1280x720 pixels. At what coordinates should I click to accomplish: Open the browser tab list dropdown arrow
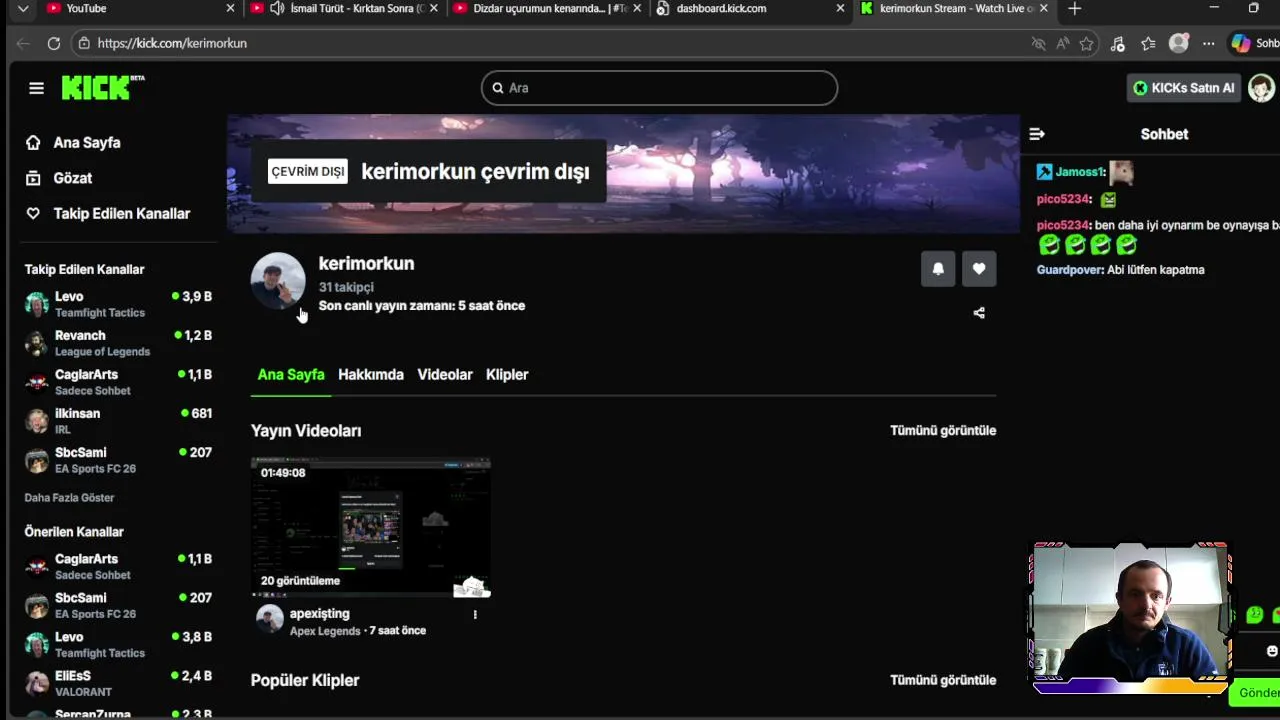23,8
